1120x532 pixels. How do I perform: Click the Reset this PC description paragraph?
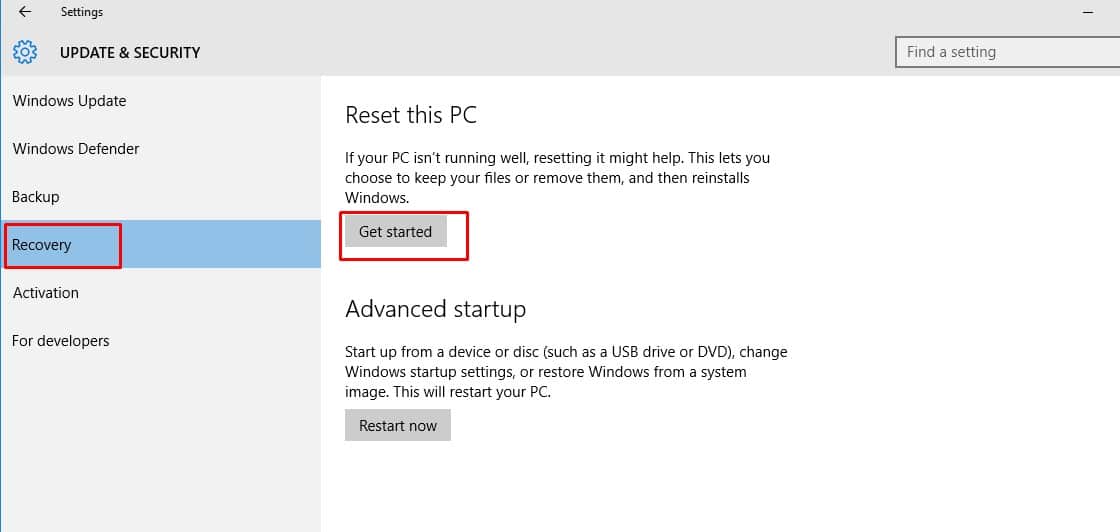click(x=557, y=178)
